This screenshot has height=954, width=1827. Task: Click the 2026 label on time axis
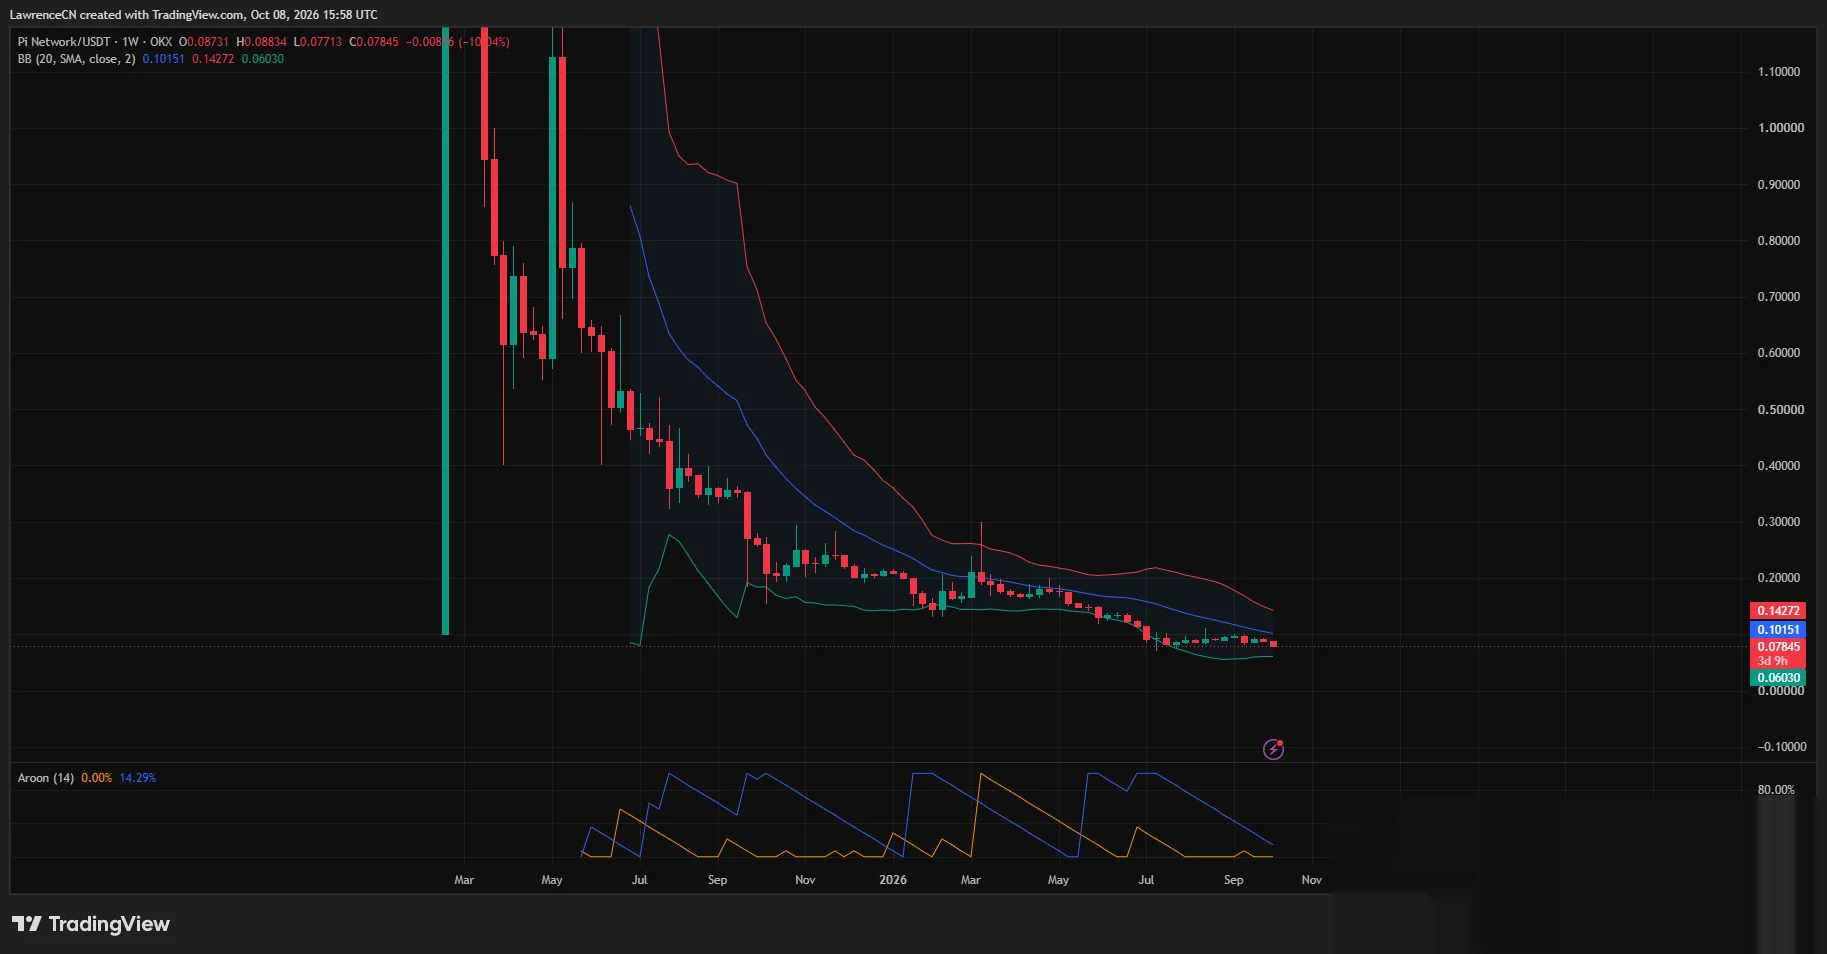coord(893,880)
